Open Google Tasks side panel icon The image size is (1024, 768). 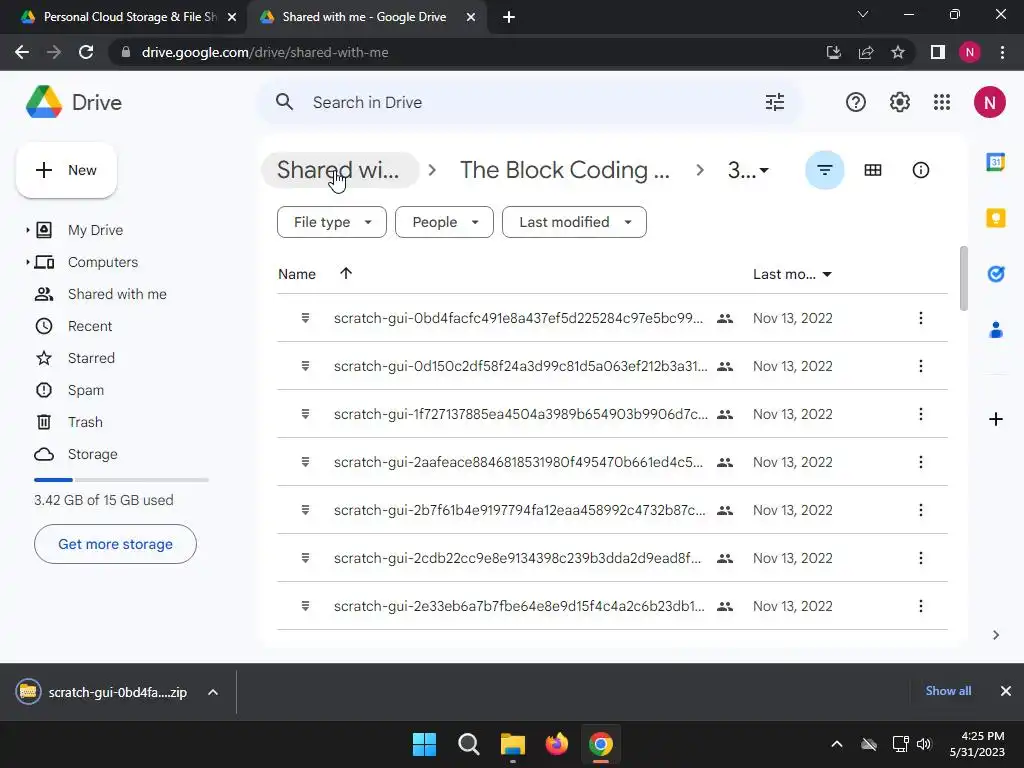pos(995,274)
